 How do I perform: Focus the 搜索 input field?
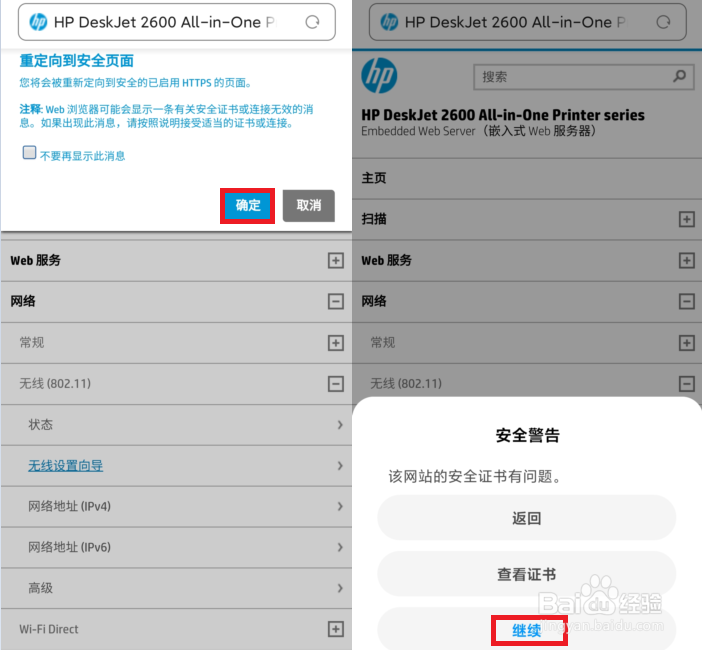(x=584, y=77)
